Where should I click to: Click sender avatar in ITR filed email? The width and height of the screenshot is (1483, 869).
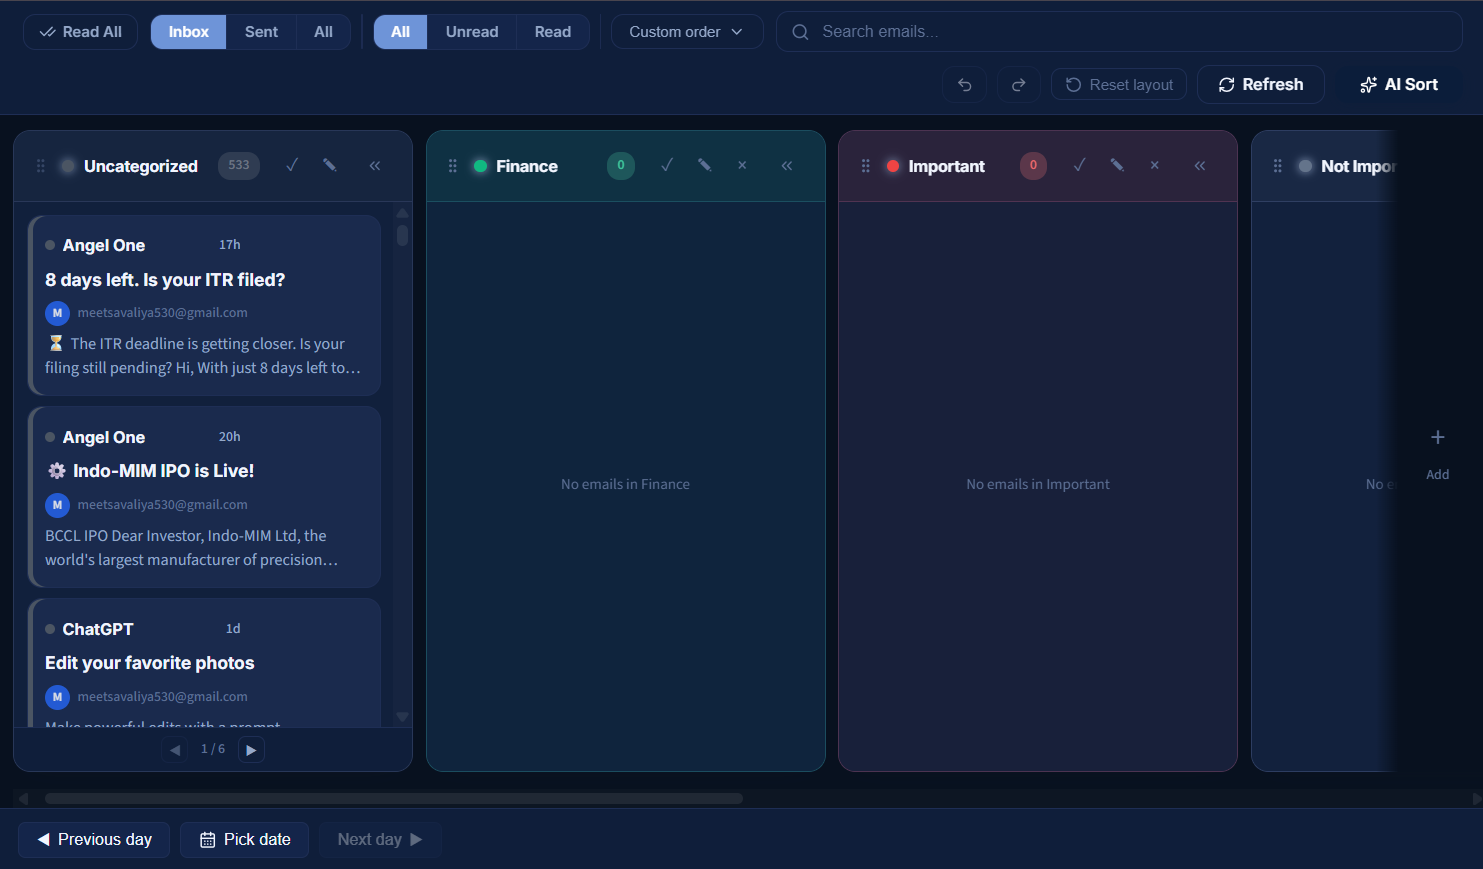57,313
